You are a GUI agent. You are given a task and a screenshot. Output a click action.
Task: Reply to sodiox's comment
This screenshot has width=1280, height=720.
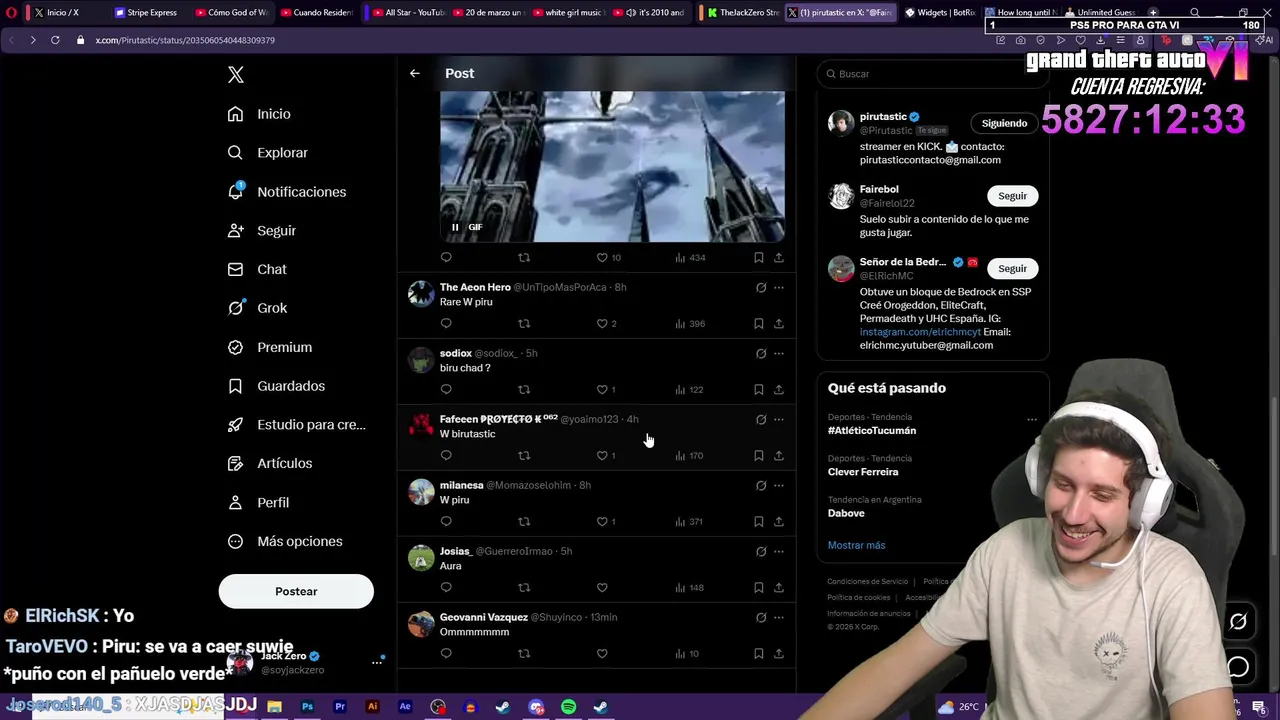pos(446,389)
